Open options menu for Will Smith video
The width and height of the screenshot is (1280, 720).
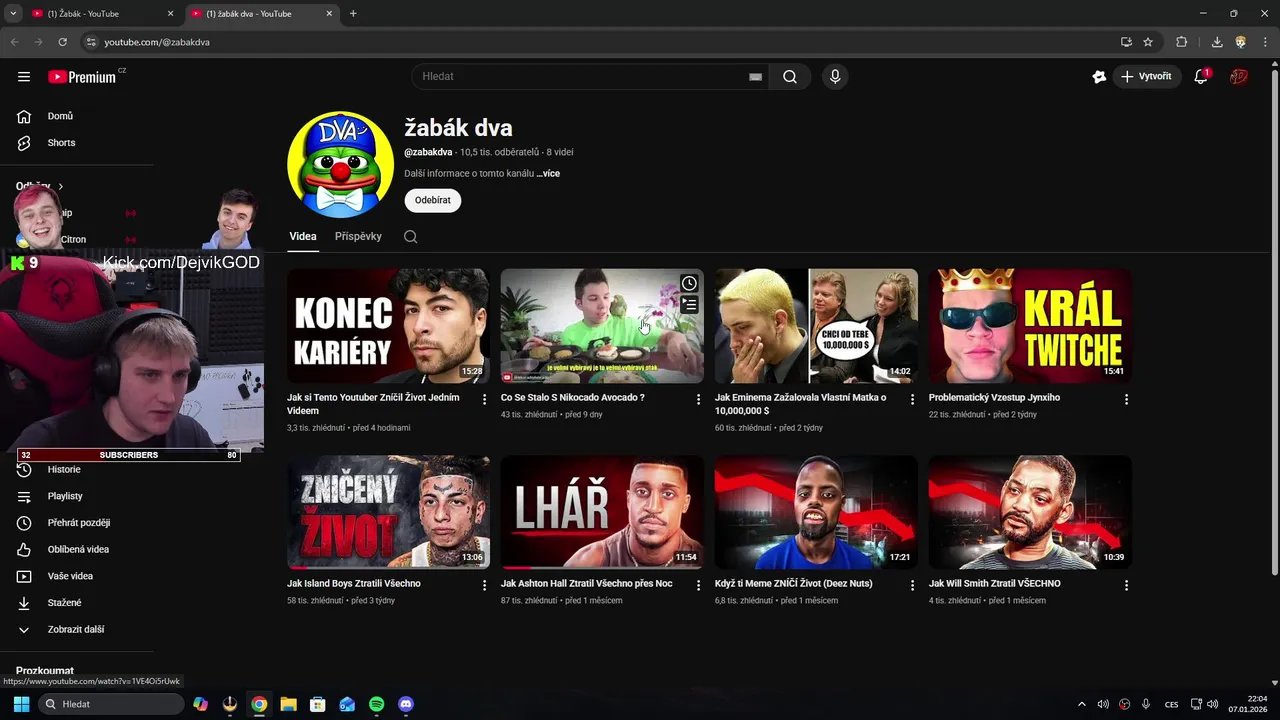pos(1126,585)
